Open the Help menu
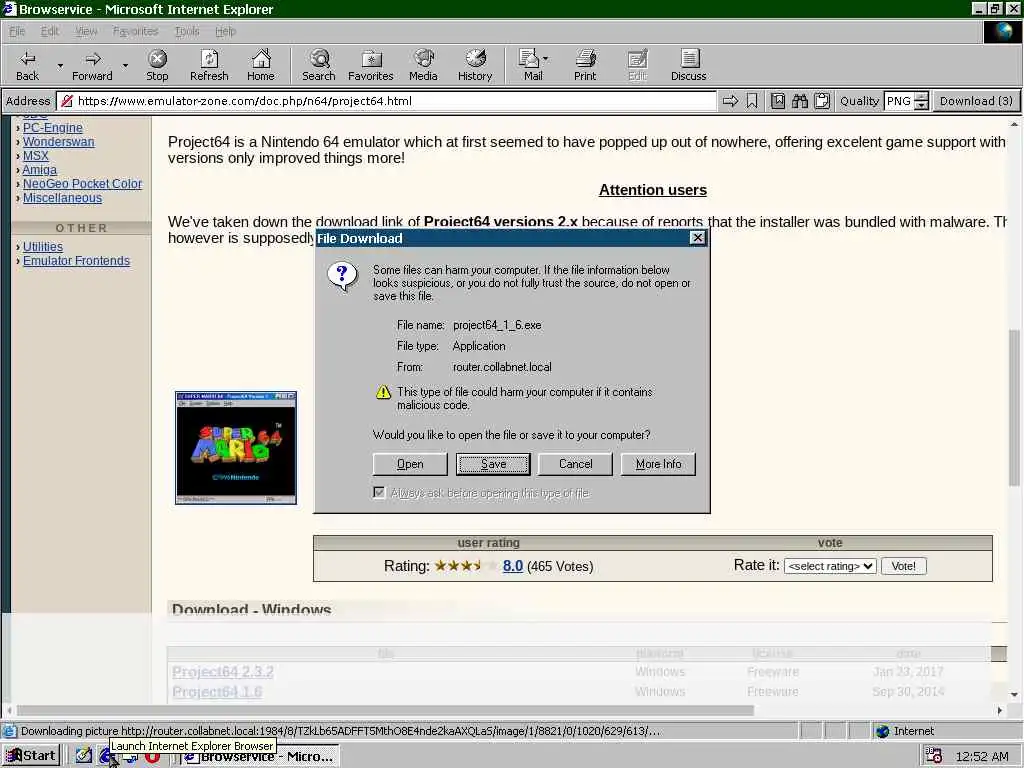This screenshot has height=768, width=1024. click(225, 31)
